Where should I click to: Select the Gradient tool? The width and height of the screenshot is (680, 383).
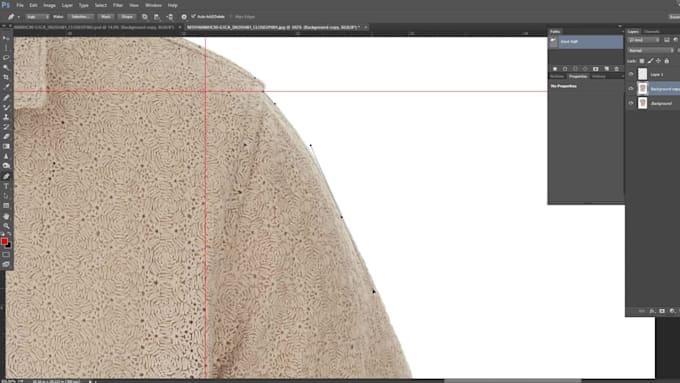click(6, 147)
